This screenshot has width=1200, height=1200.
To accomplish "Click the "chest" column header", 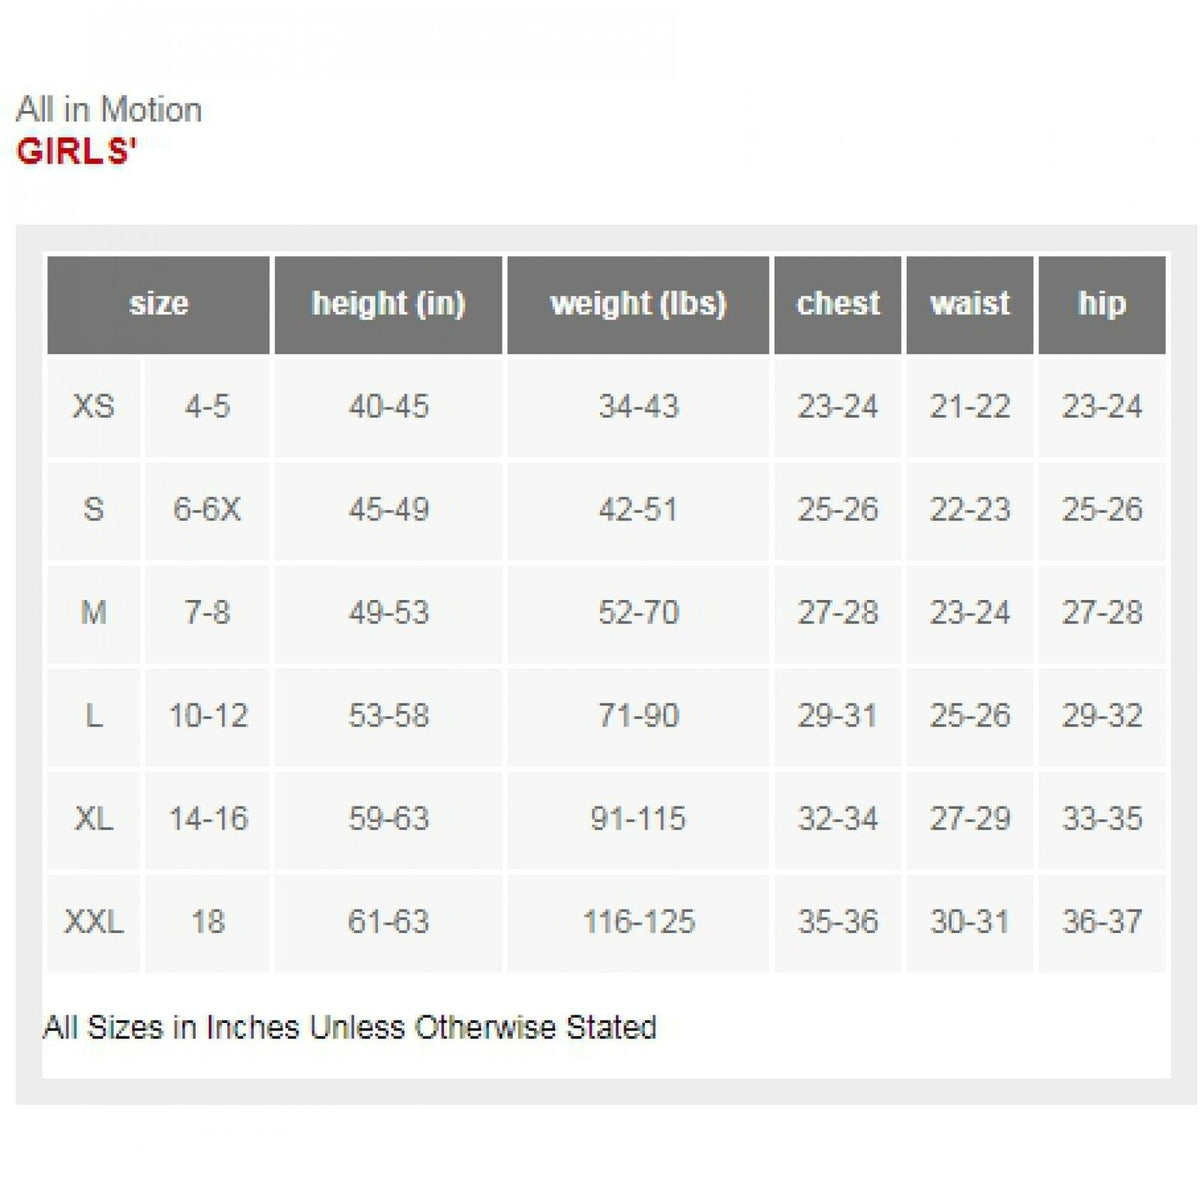I will coord(838,304).
